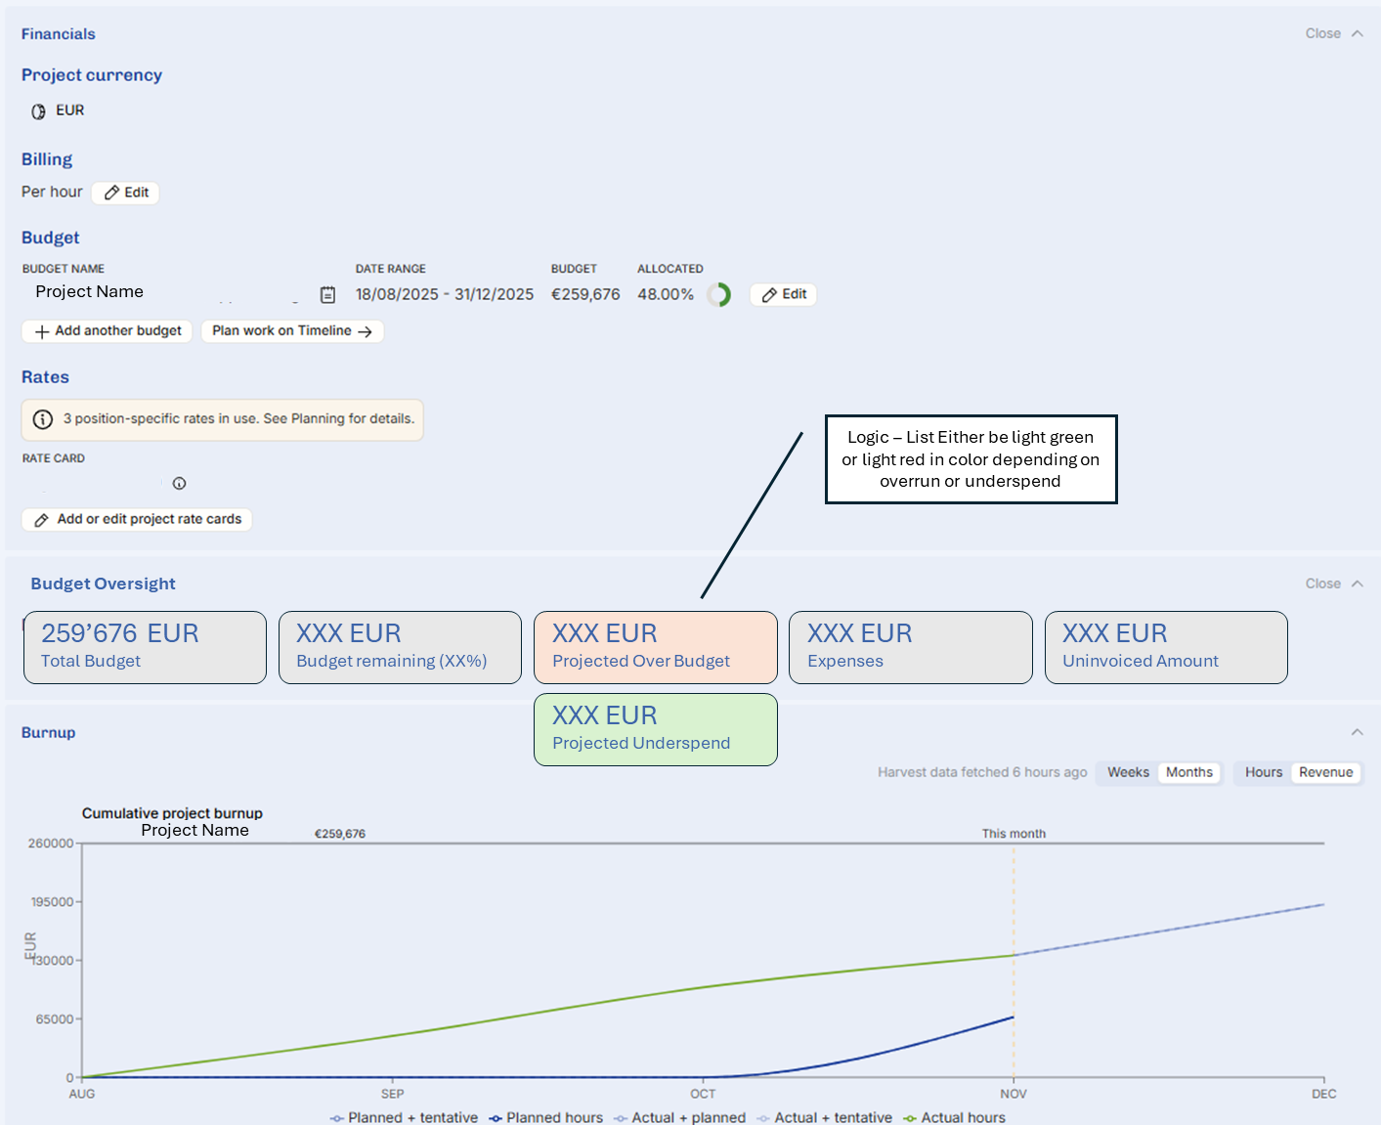Image resolution: width=1381 pixels, height=1125 pixels.
Task: Click the currency icon beside EUR
Action: click(x=38, y=111)
